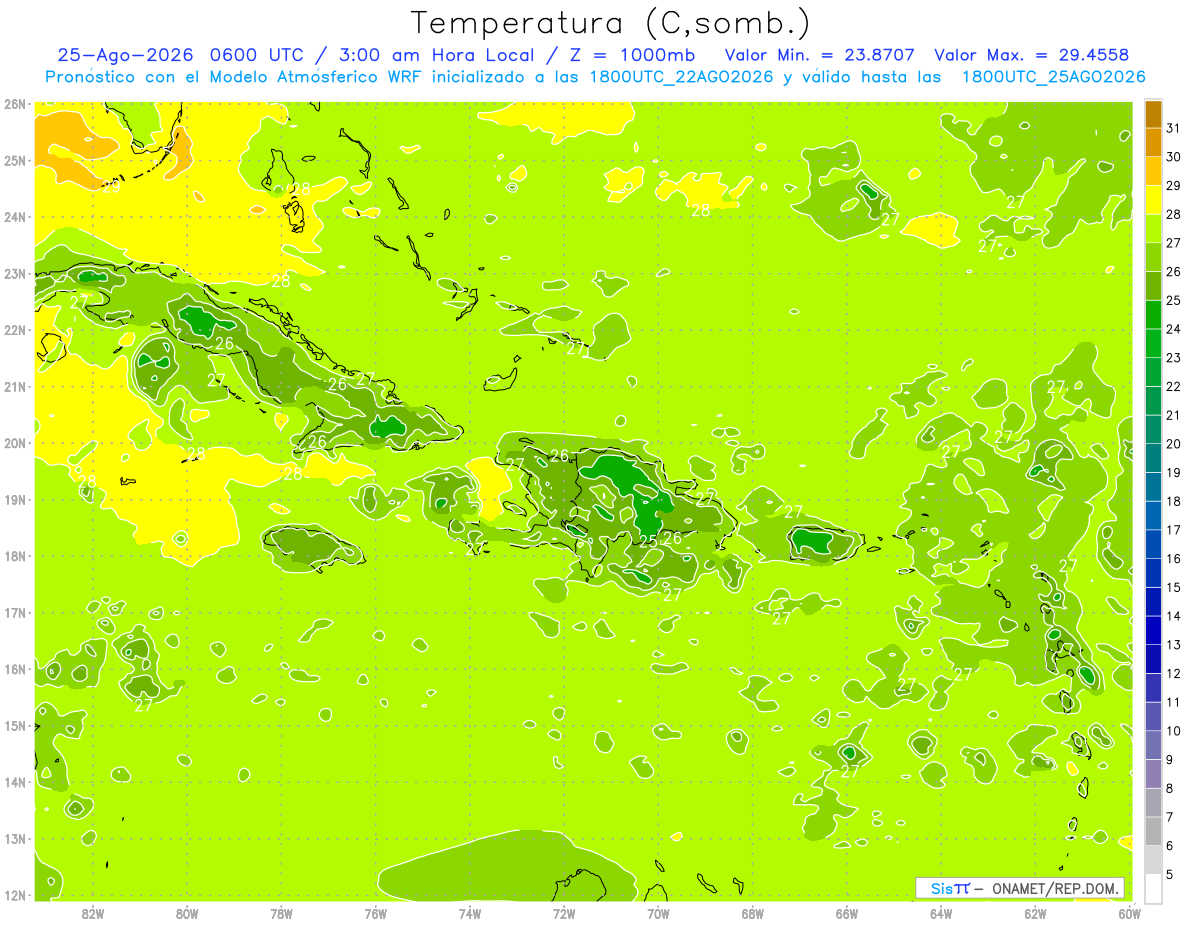This screenshot has height=927, width=1200.
Task: Click the longitude axis label "68W"
Action: coord(752,913)
